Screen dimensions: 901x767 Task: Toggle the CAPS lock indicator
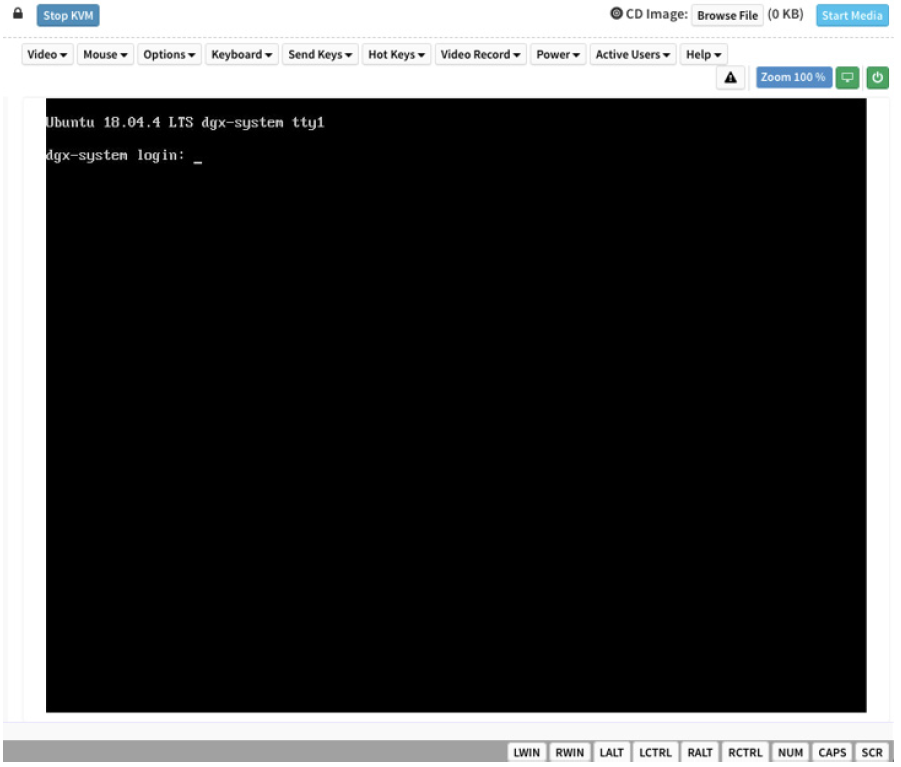(832, 752)
